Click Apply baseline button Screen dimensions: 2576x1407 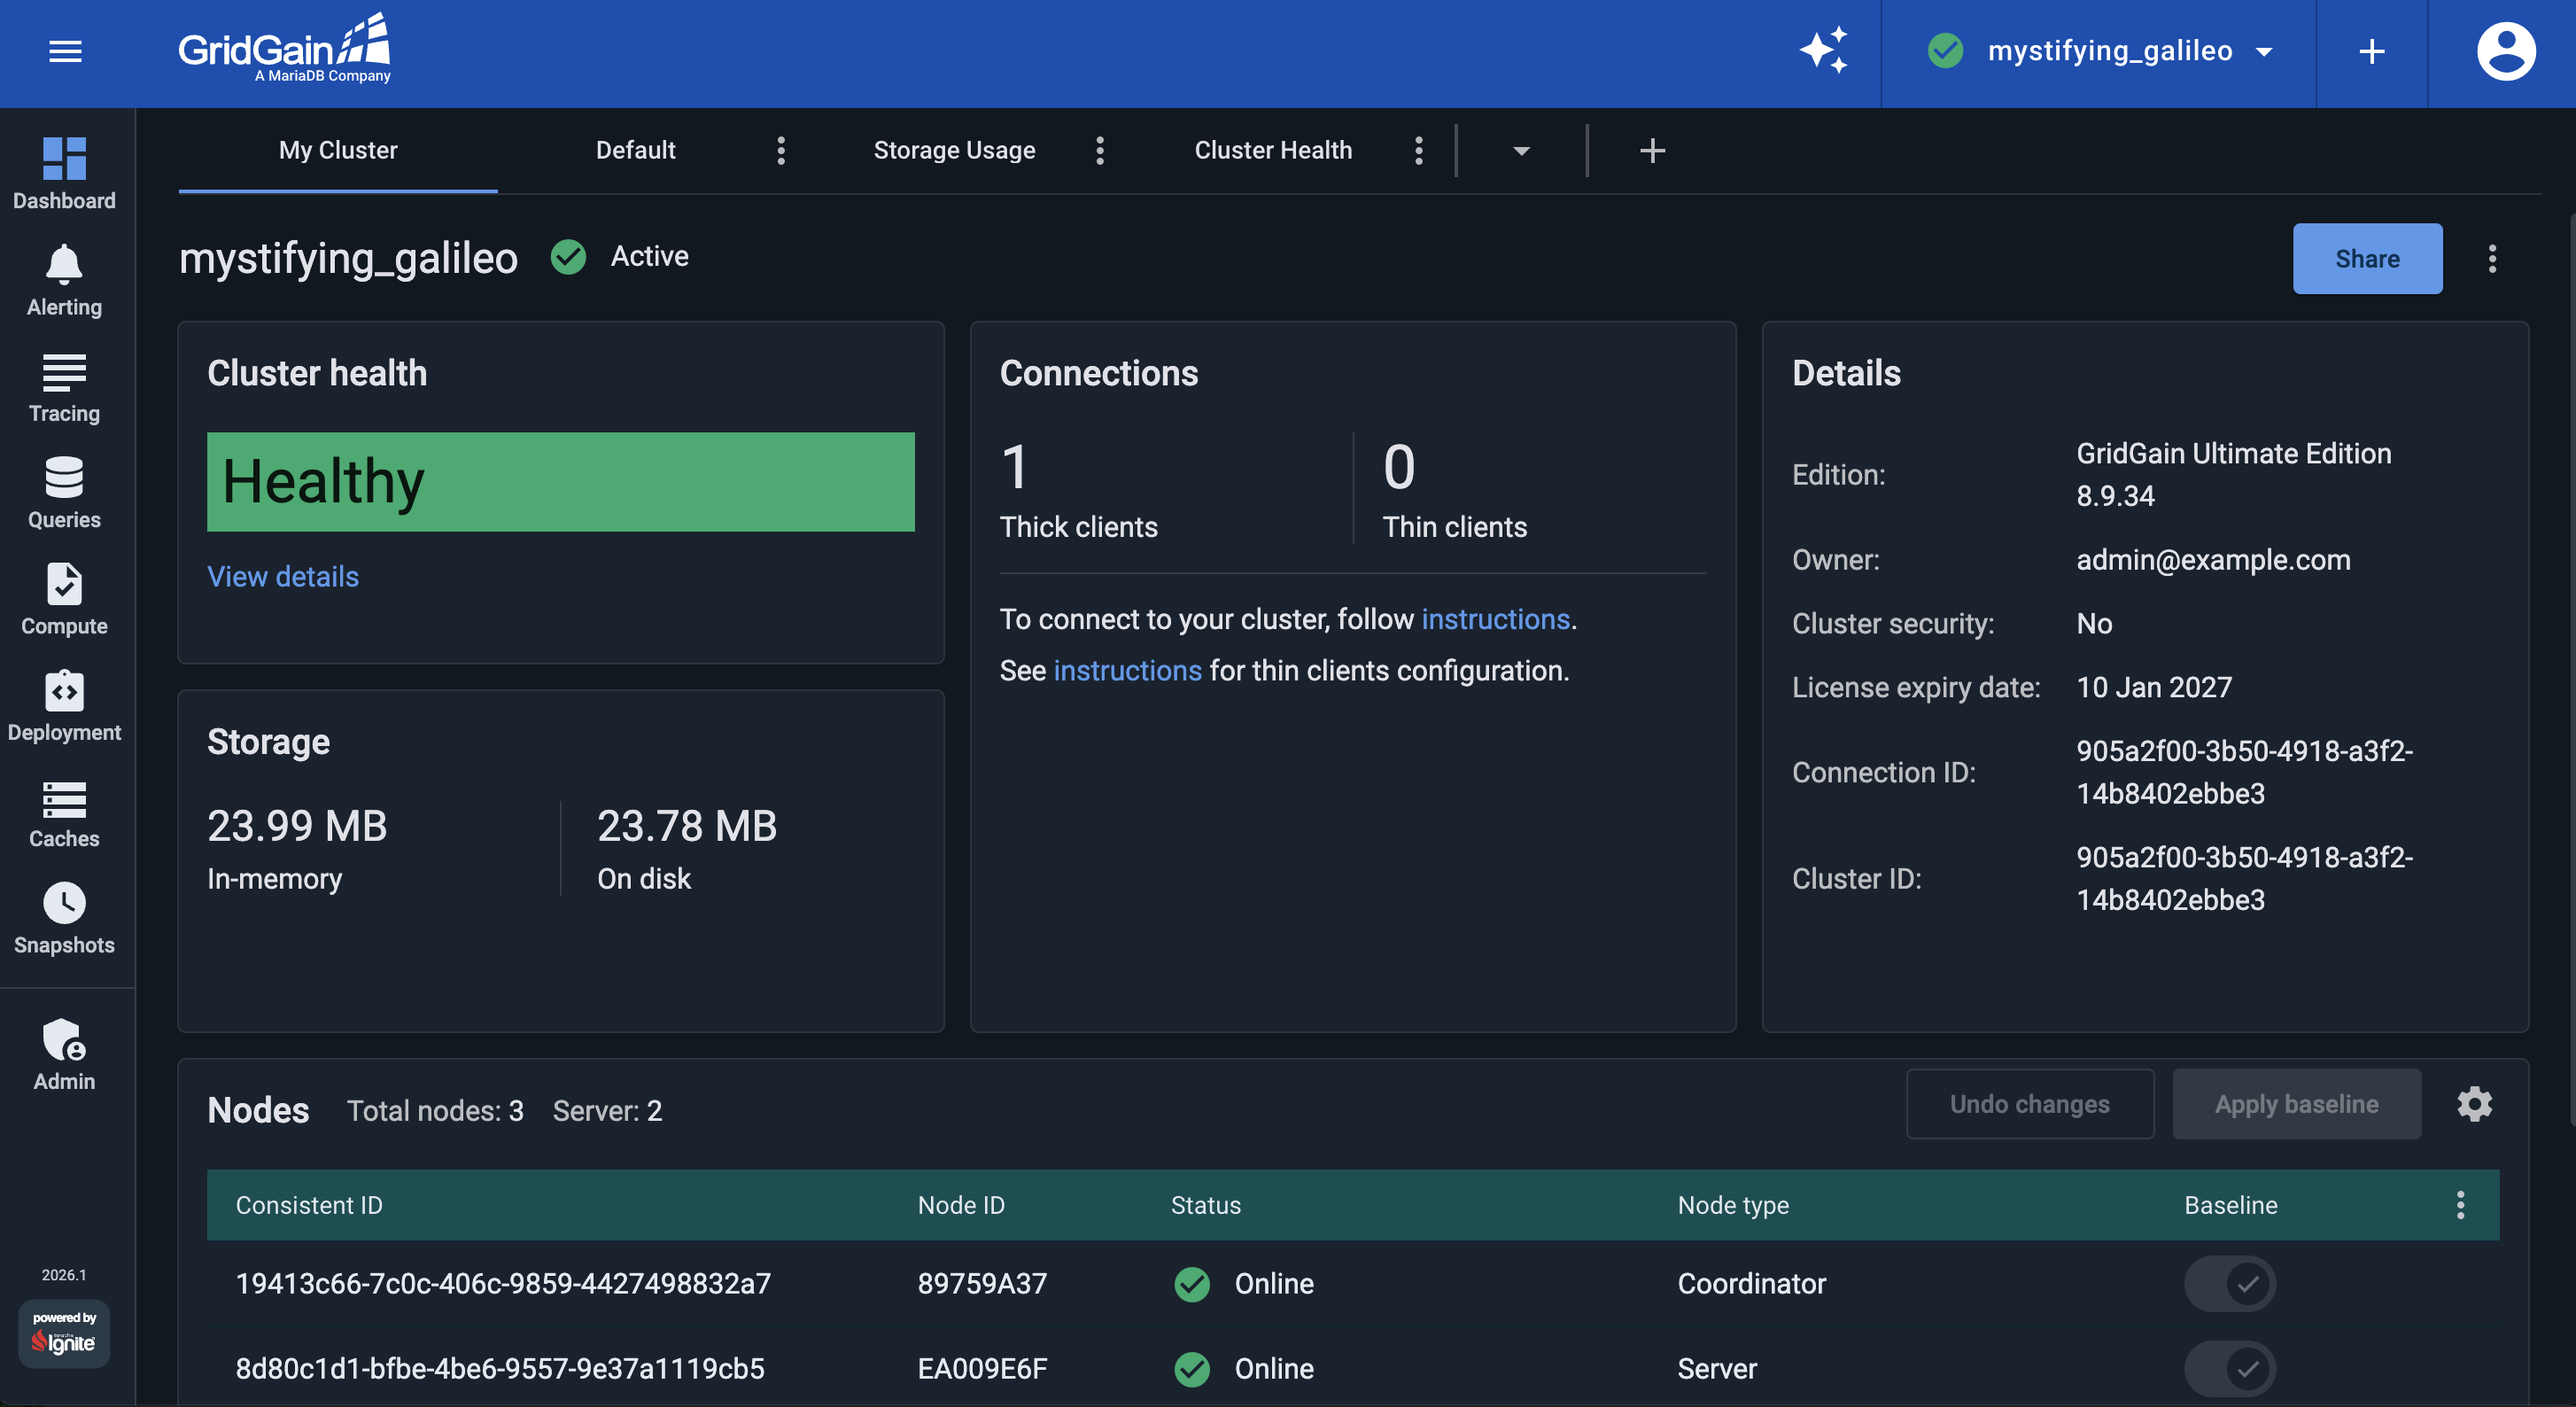[x=2295, y=1104]
